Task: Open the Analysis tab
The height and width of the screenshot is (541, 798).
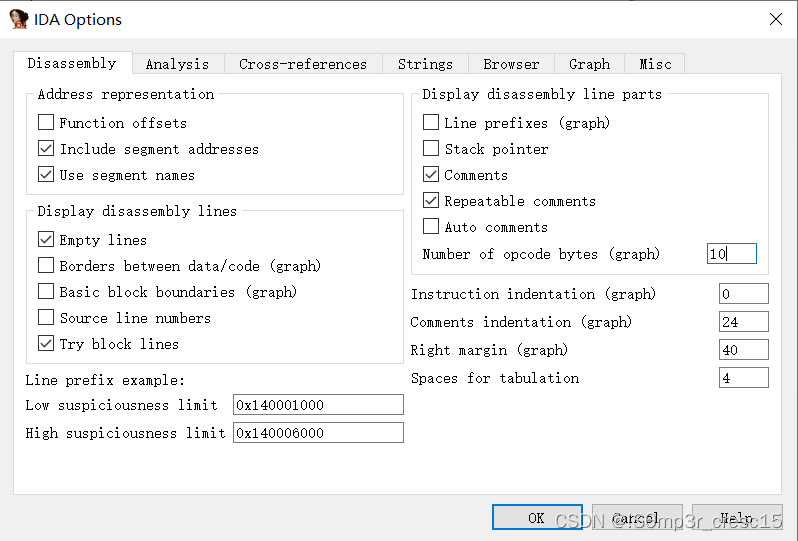Action: [x=178, y=64]
